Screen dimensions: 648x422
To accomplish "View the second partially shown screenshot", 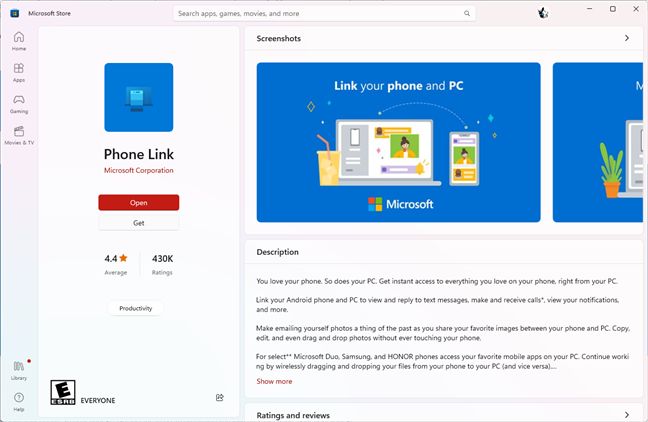I will 598,142.
